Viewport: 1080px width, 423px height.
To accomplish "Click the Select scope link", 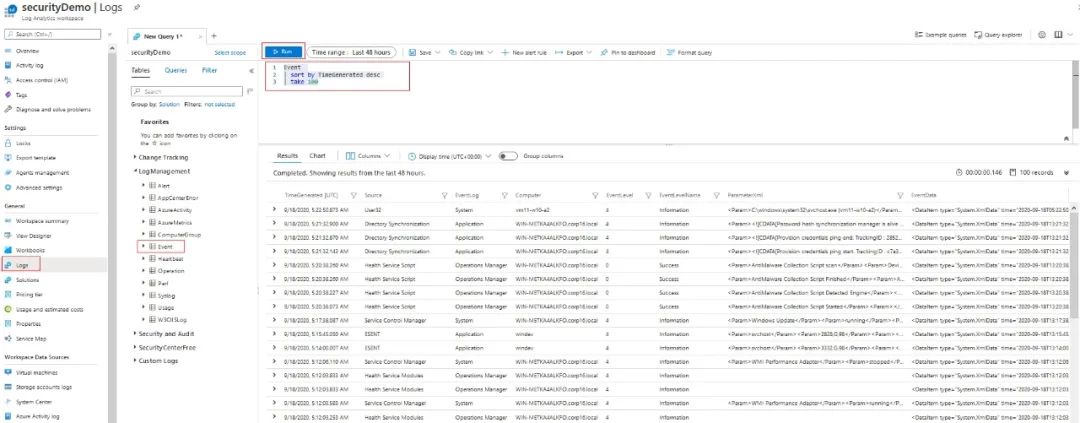I will tap(230, 52).
